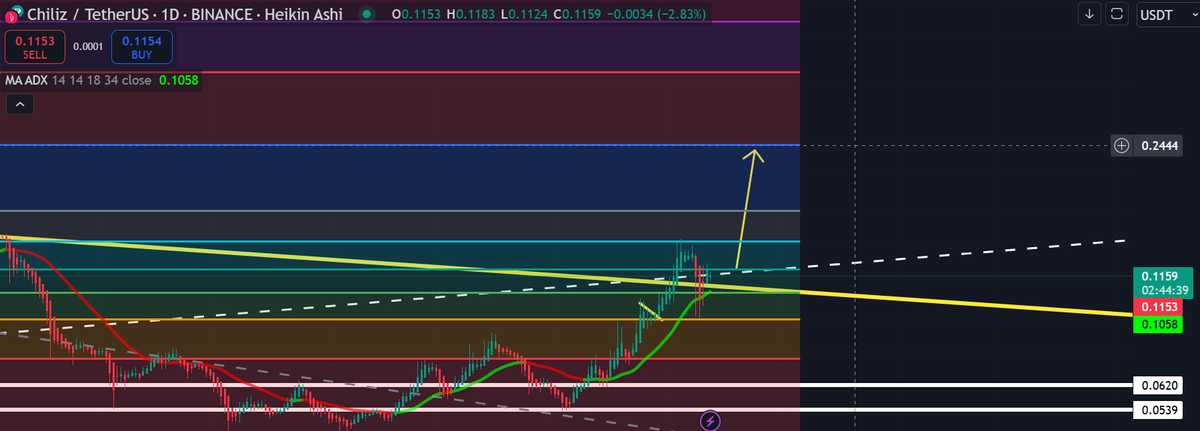Click the 0.1153 SELL button

(35, 47)
